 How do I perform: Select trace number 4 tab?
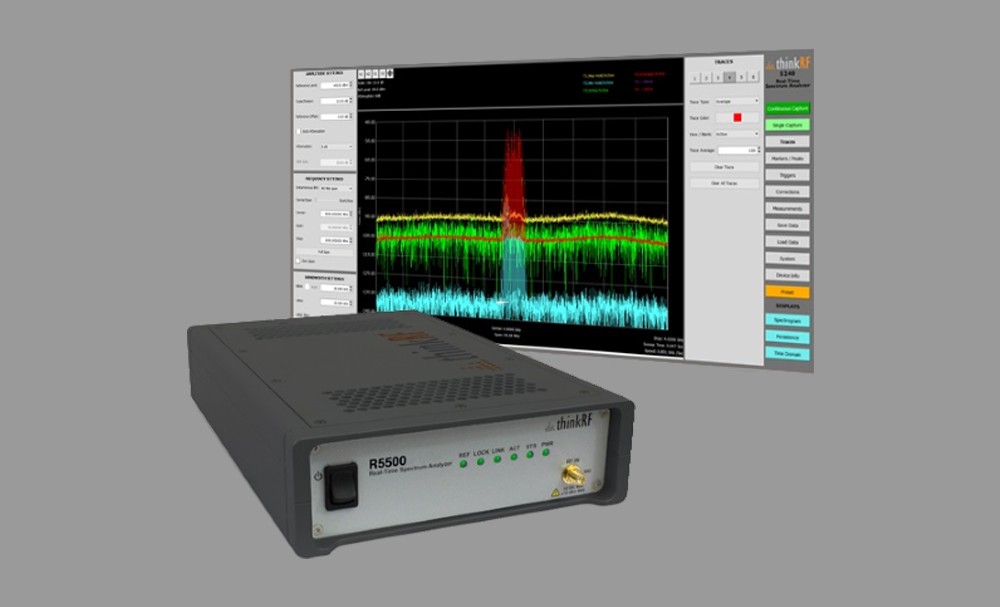coord(729,76)
